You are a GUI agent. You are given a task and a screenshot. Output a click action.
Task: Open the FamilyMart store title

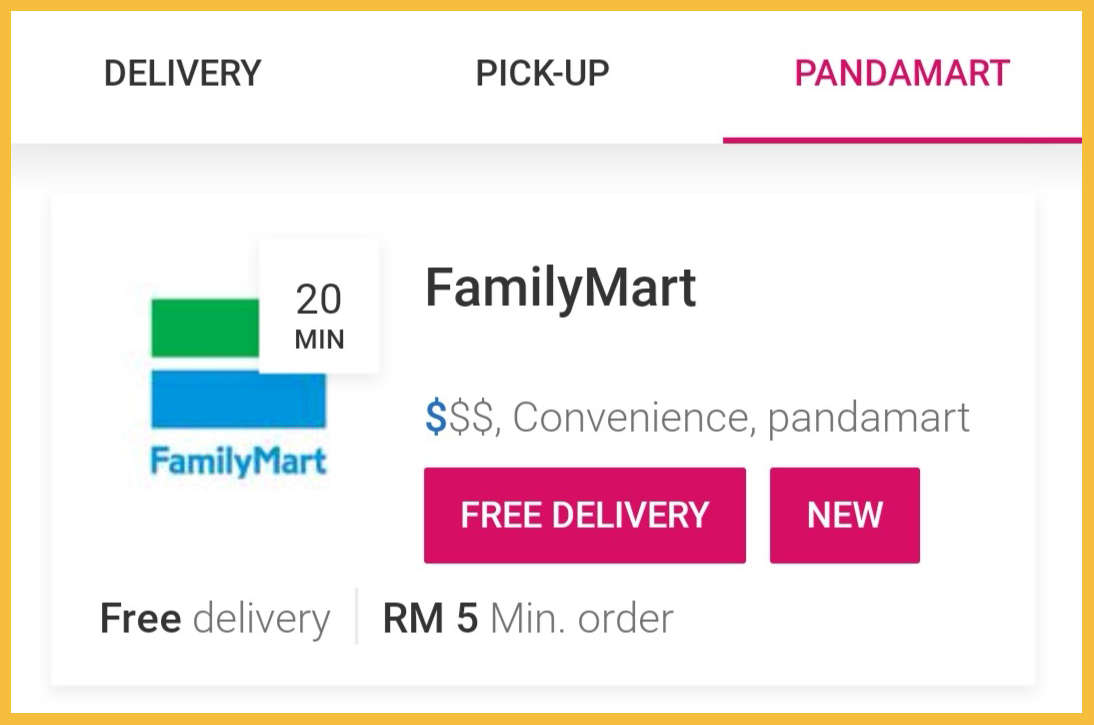click(x=560, y=288)
